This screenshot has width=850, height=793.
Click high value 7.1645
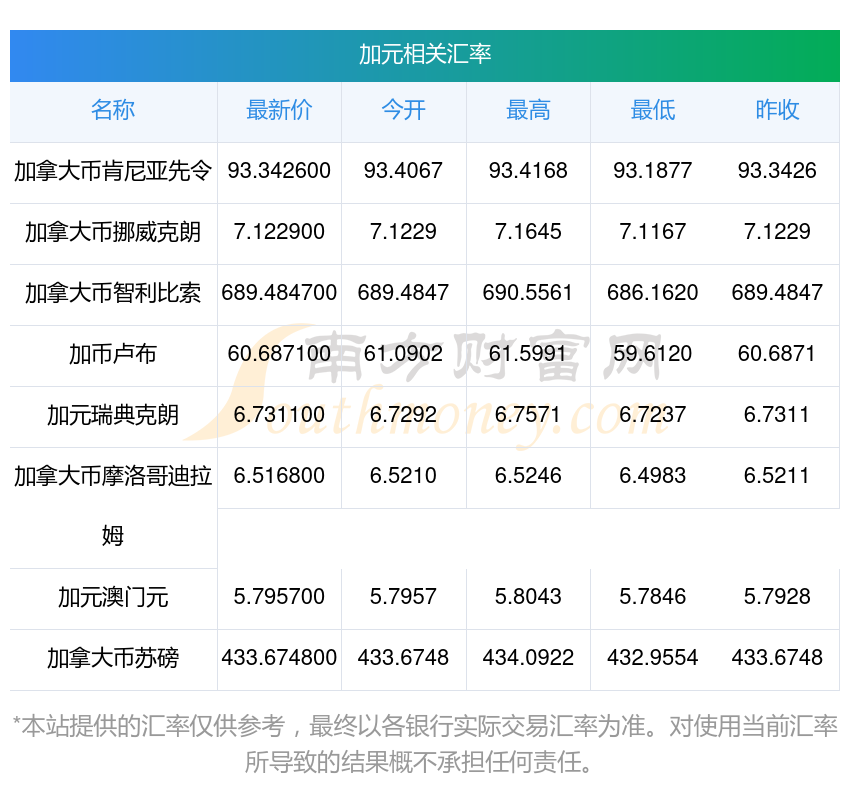[528, 232]
